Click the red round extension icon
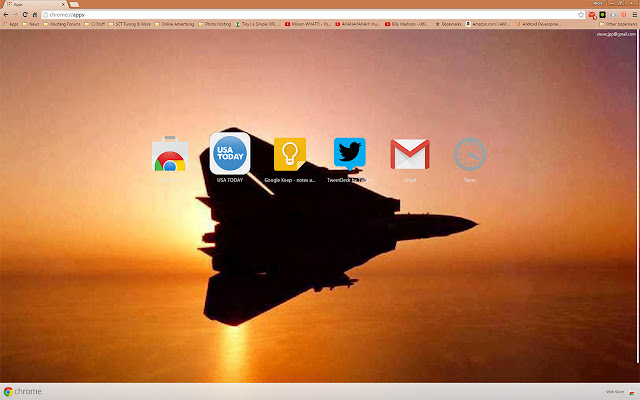The width and height of the screenshot is (640, 400). point(624,15)
